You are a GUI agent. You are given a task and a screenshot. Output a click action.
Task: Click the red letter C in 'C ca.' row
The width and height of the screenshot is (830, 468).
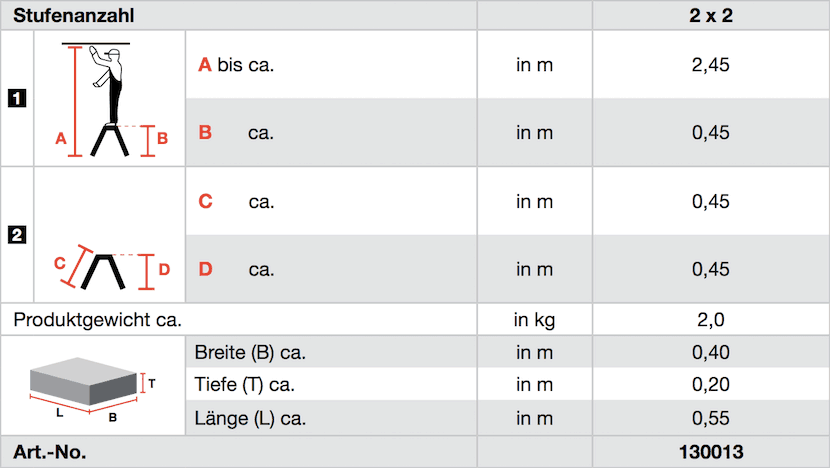tap(205, 201)
